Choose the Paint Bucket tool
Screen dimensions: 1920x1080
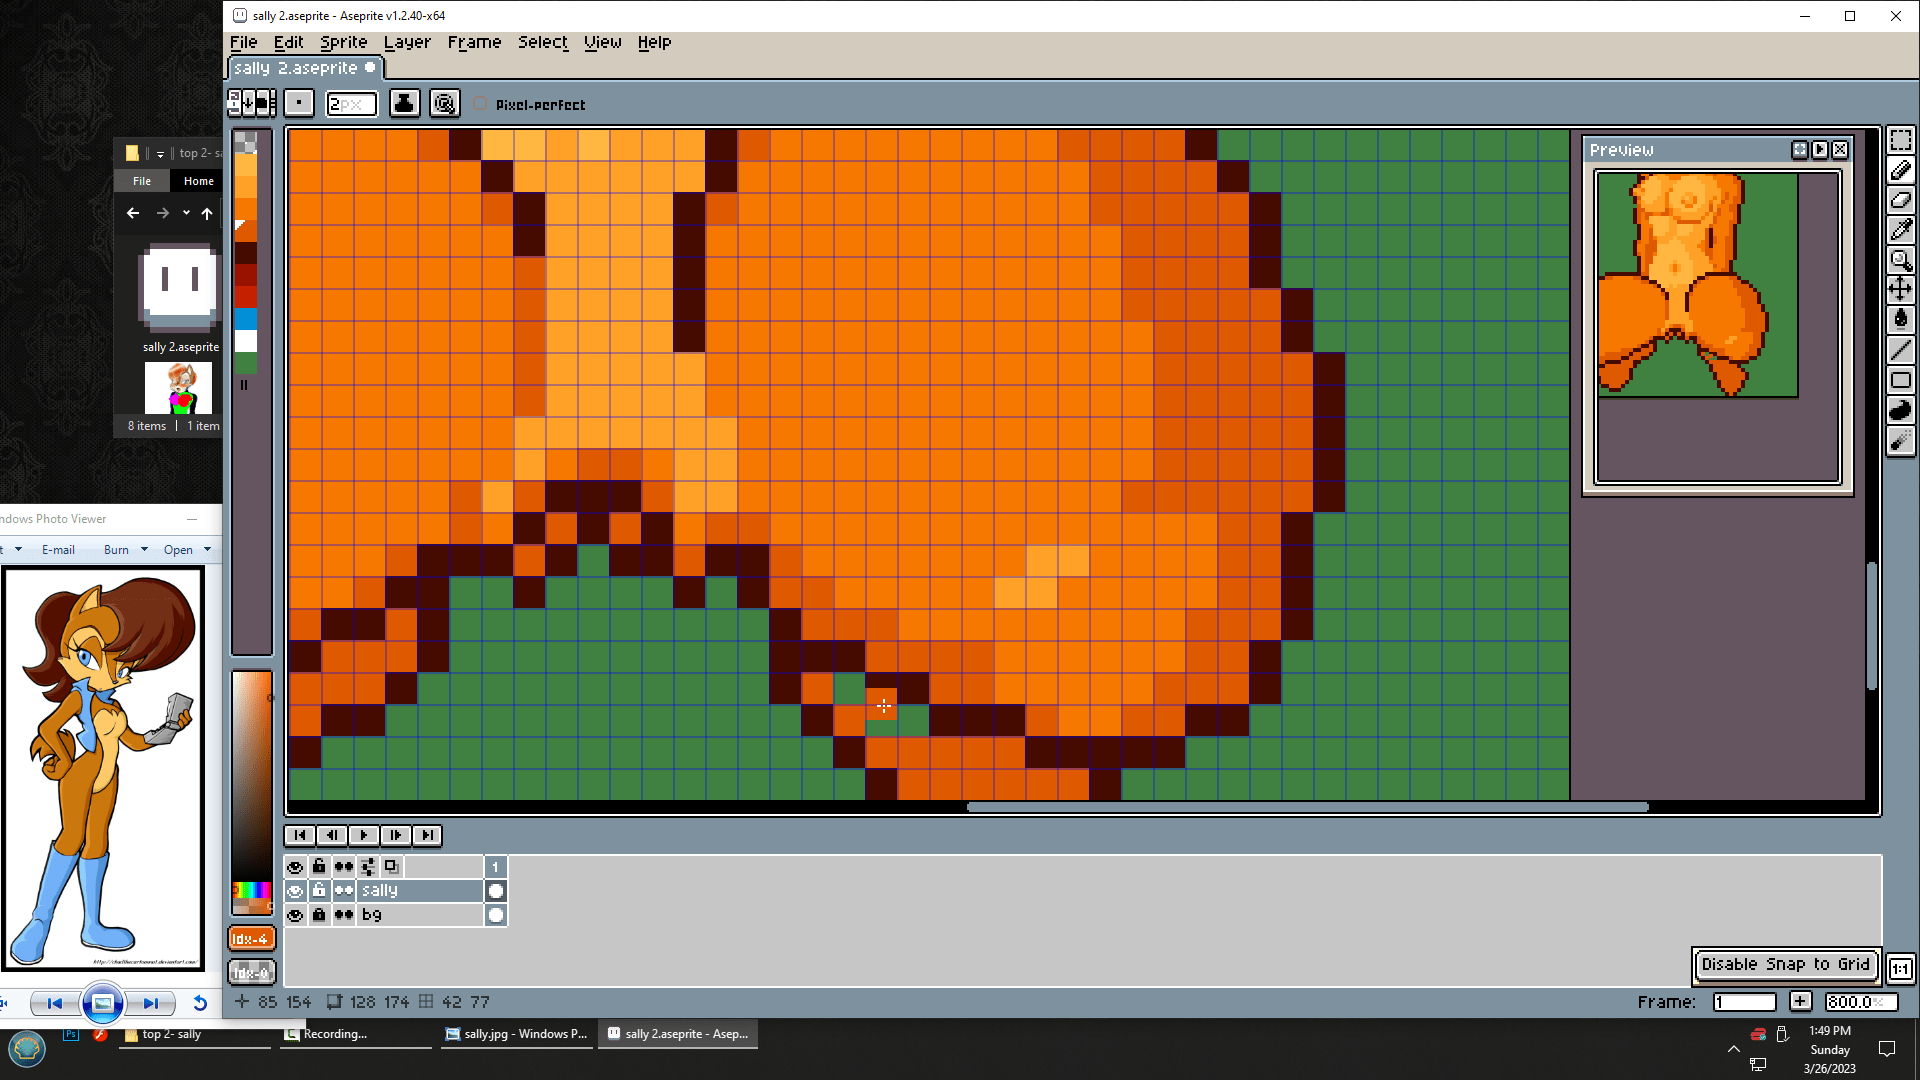tap(1900, 320)
